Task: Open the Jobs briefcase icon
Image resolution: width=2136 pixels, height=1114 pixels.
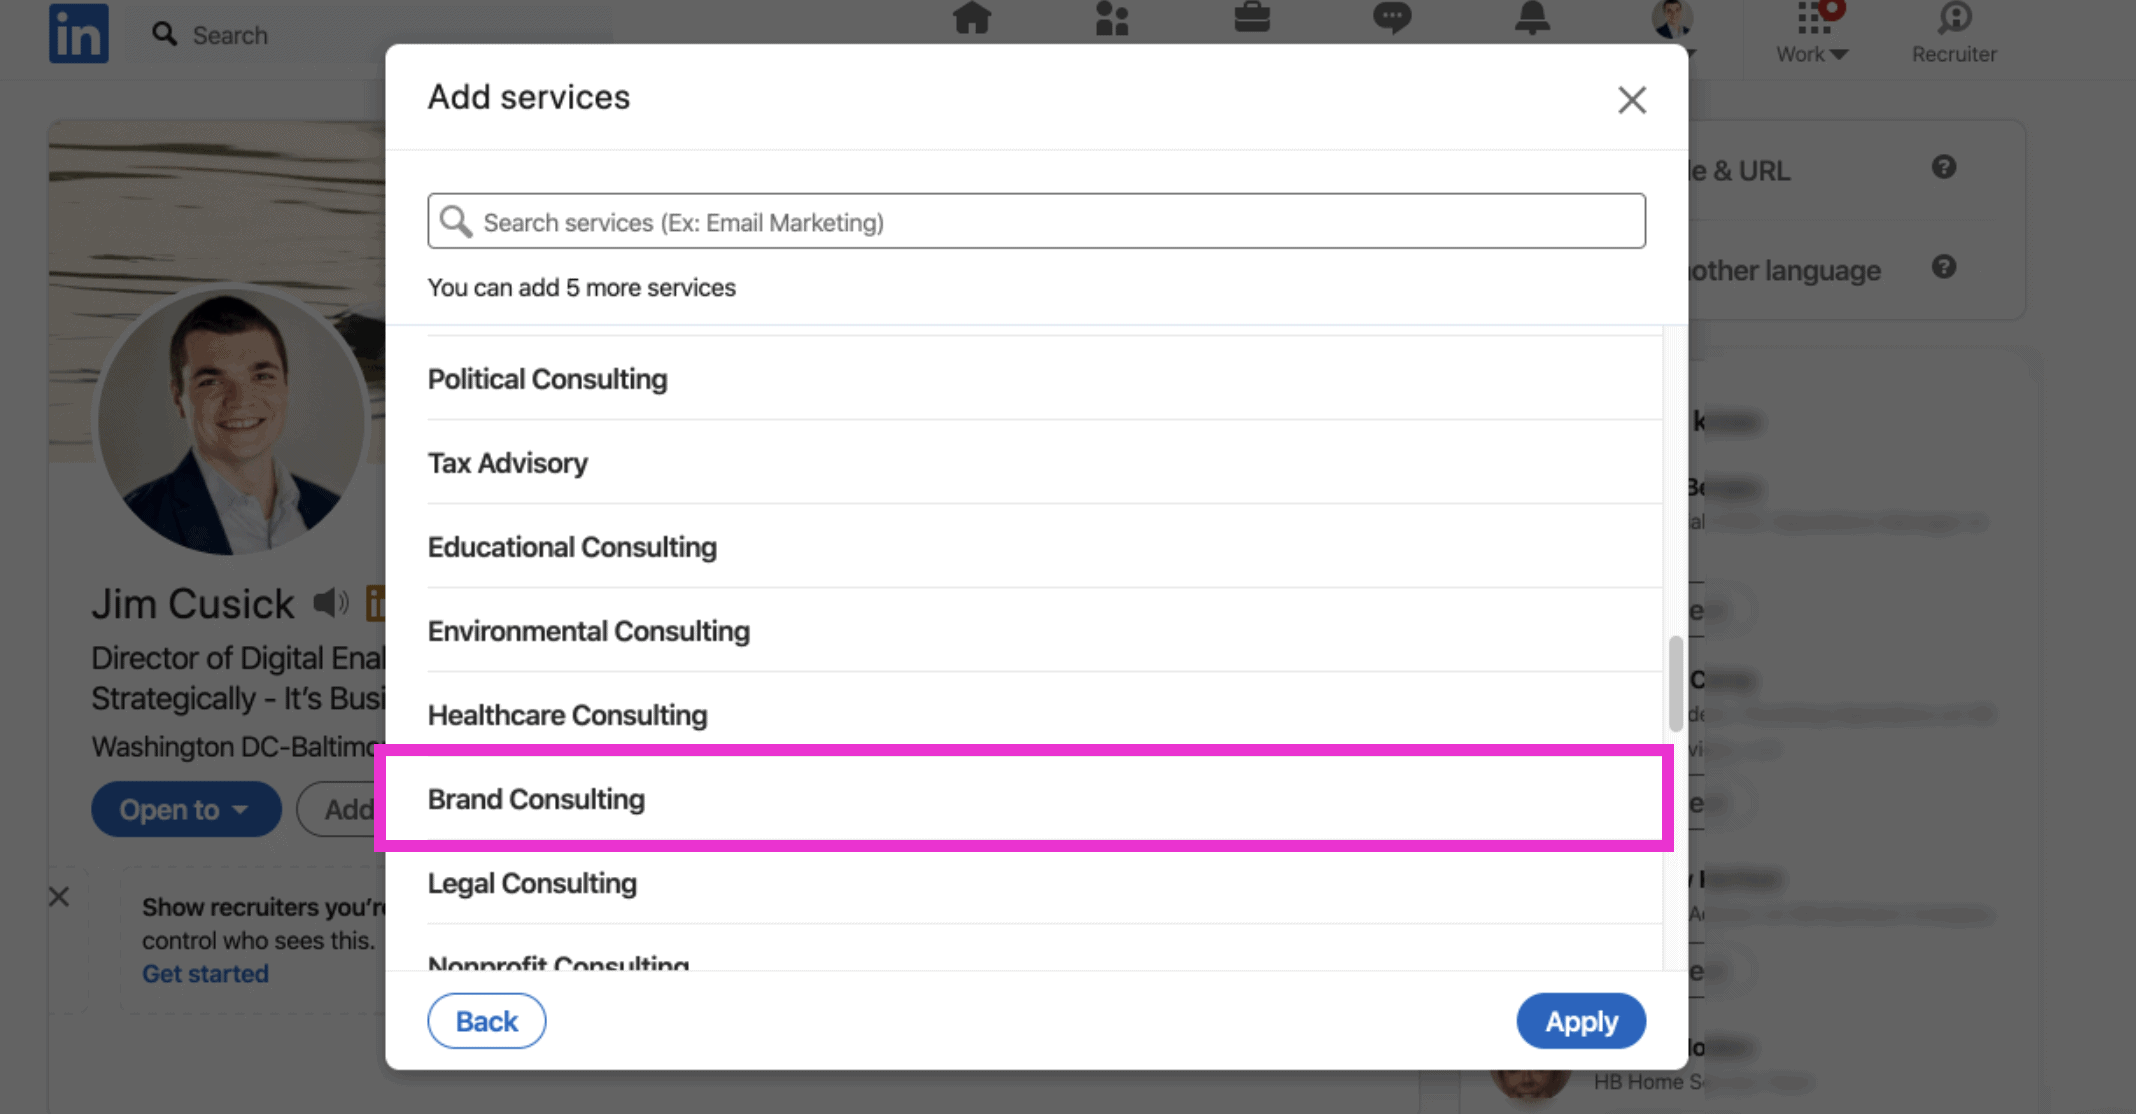Action: (1252, 17)
